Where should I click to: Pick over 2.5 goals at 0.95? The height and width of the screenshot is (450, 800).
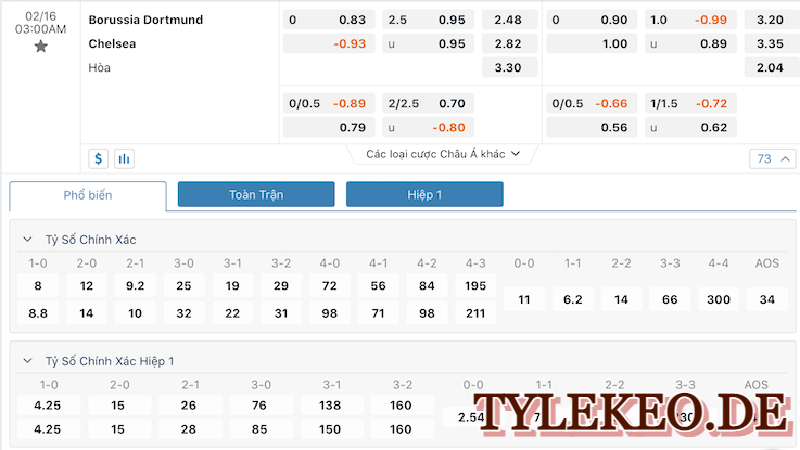point(428,20)
